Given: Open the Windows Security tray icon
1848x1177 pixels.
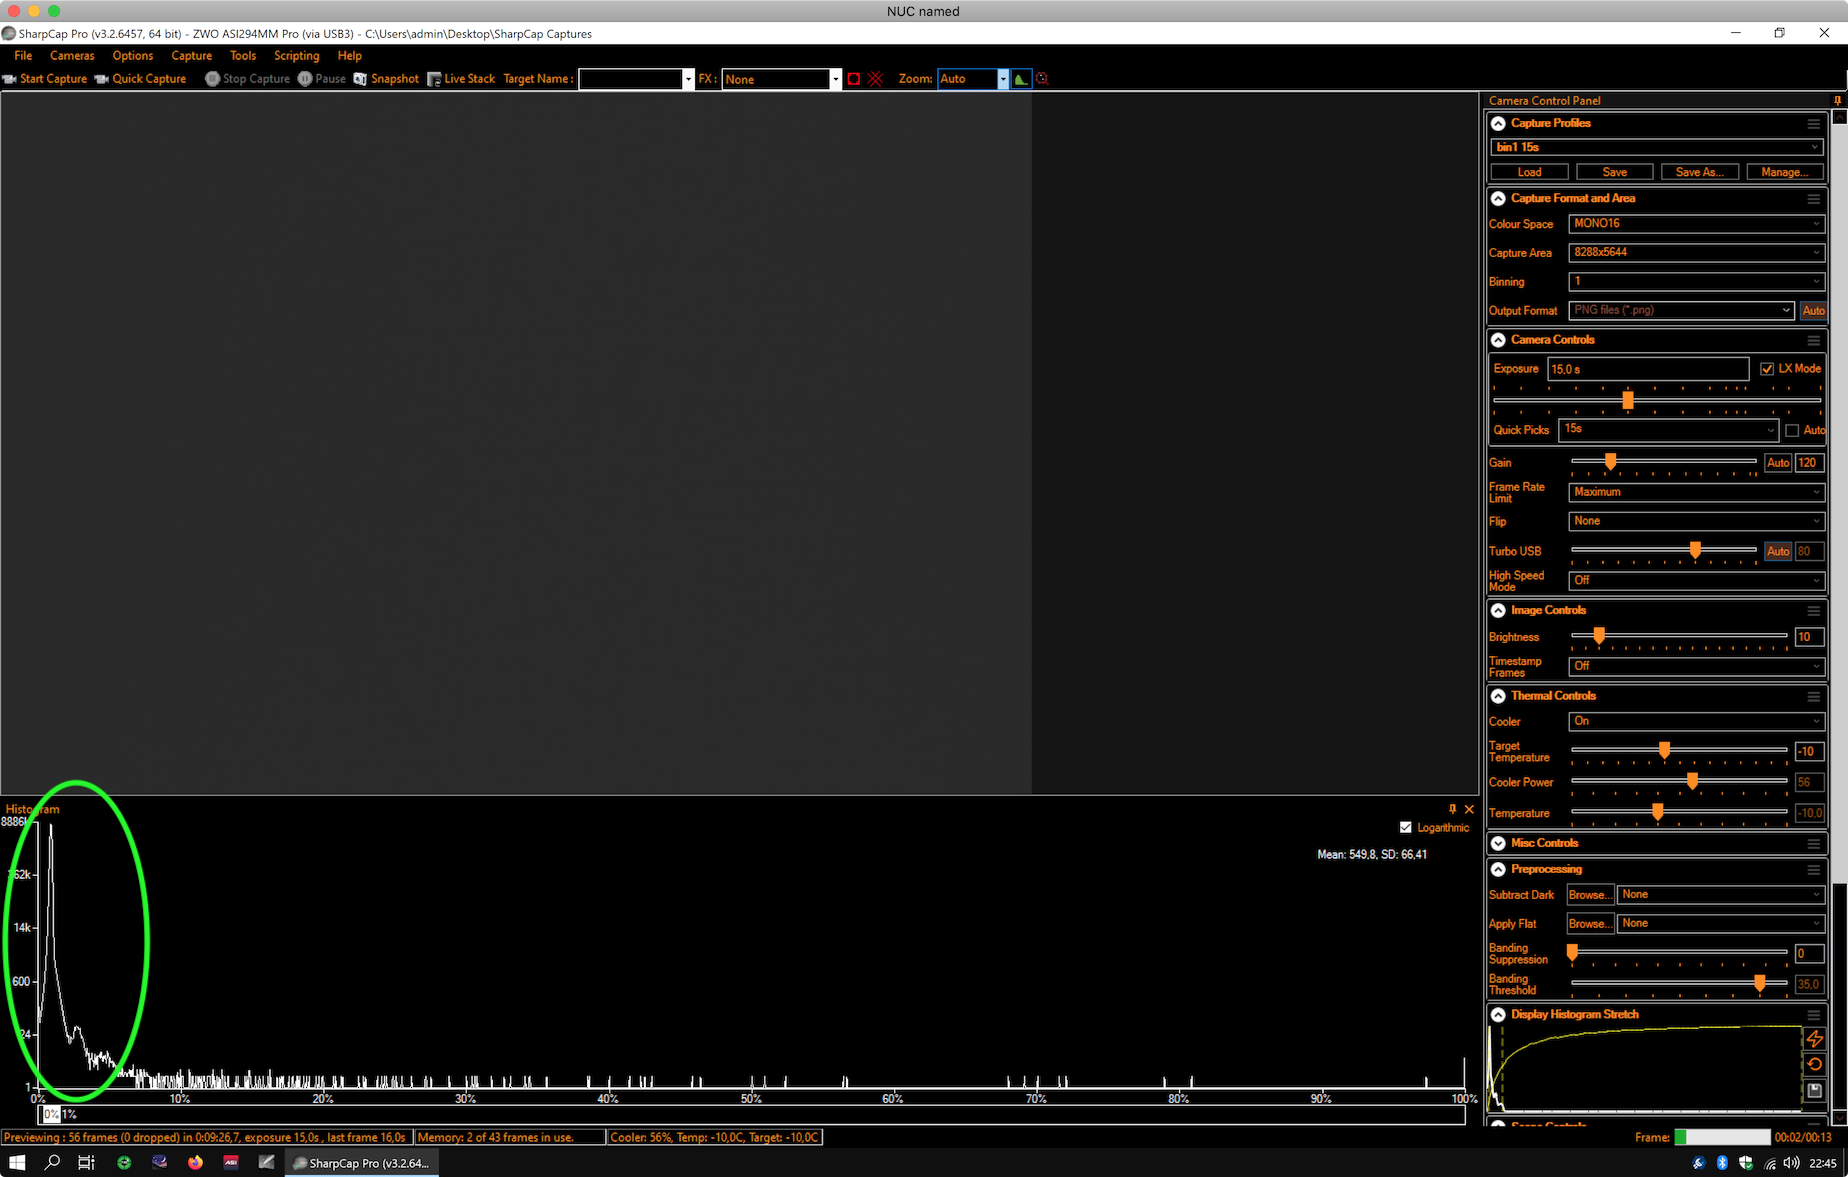Looking at the screenshot, I should click(1746, 1163).
